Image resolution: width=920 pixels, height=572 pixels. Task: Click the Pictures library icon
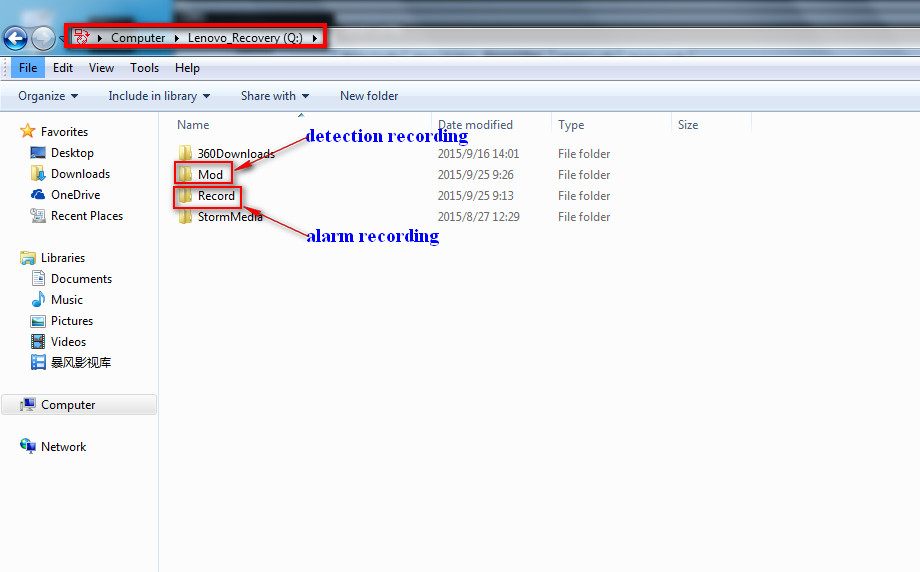(x=38, y=321)
